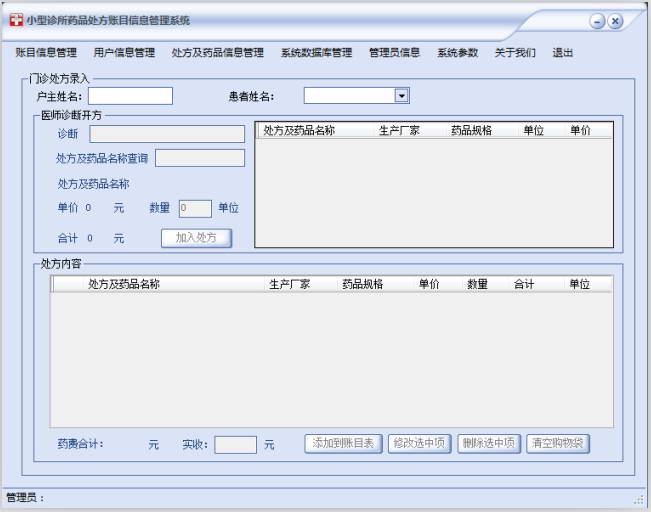Click 药品规格 header in 处方内容 table
The width and height of the screenshot is (651, 512).
click(x=362, y=284)
